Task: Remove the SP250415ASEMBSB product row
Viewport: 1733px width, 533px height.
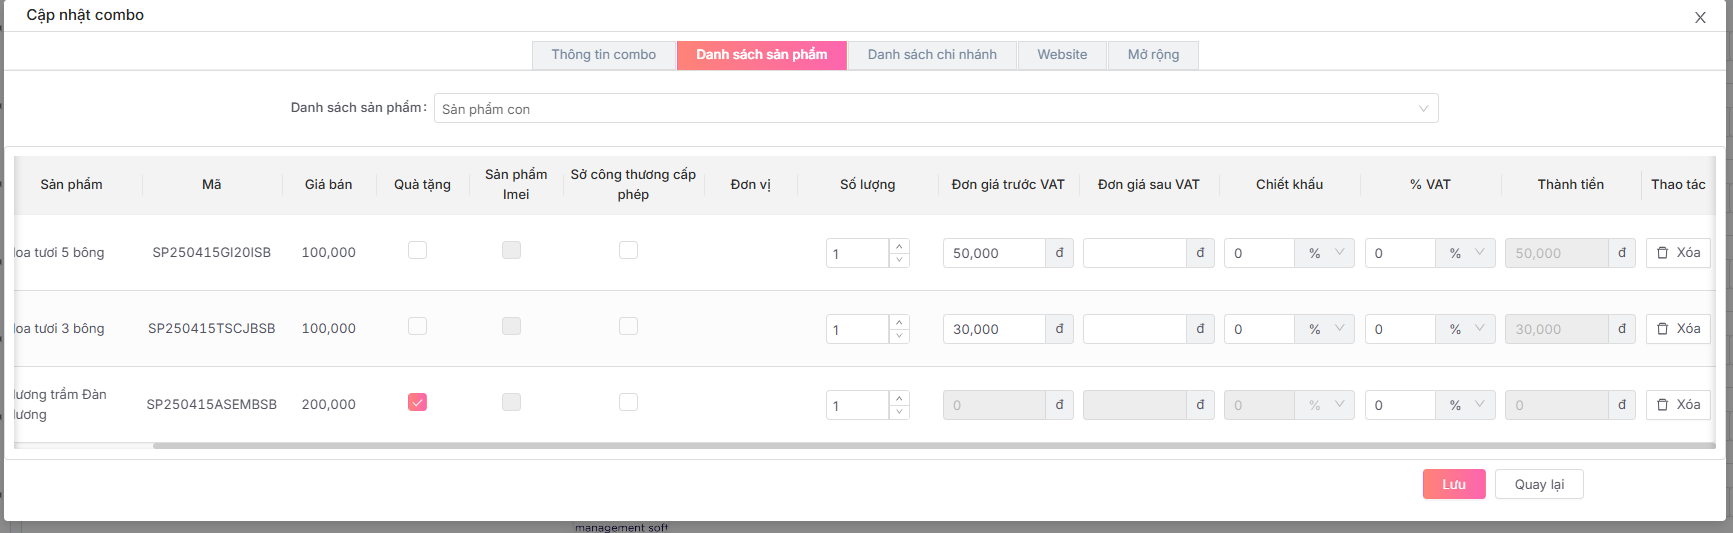Action: [1678, 405]
